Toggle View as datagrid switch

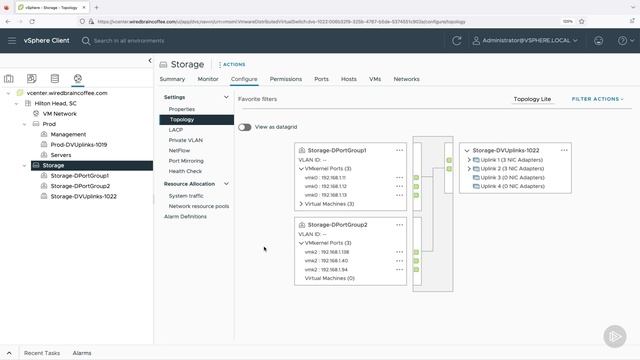pyautogui.click(x=244, y=127)
